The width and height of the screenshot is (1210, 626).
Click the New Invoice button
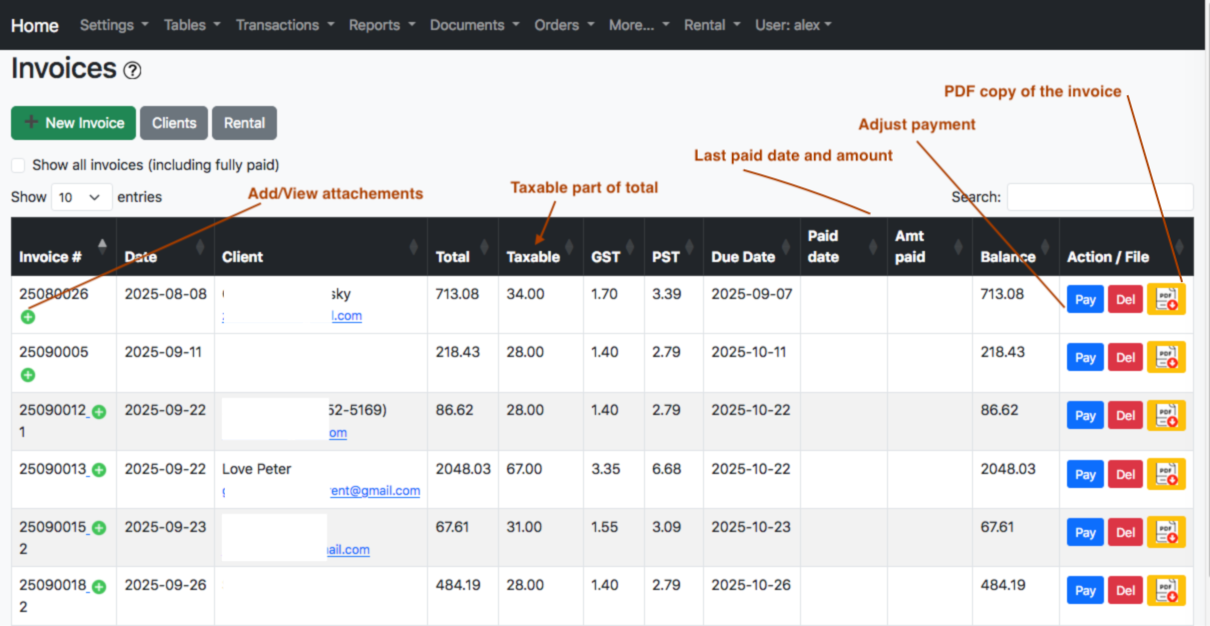point(74,123)
